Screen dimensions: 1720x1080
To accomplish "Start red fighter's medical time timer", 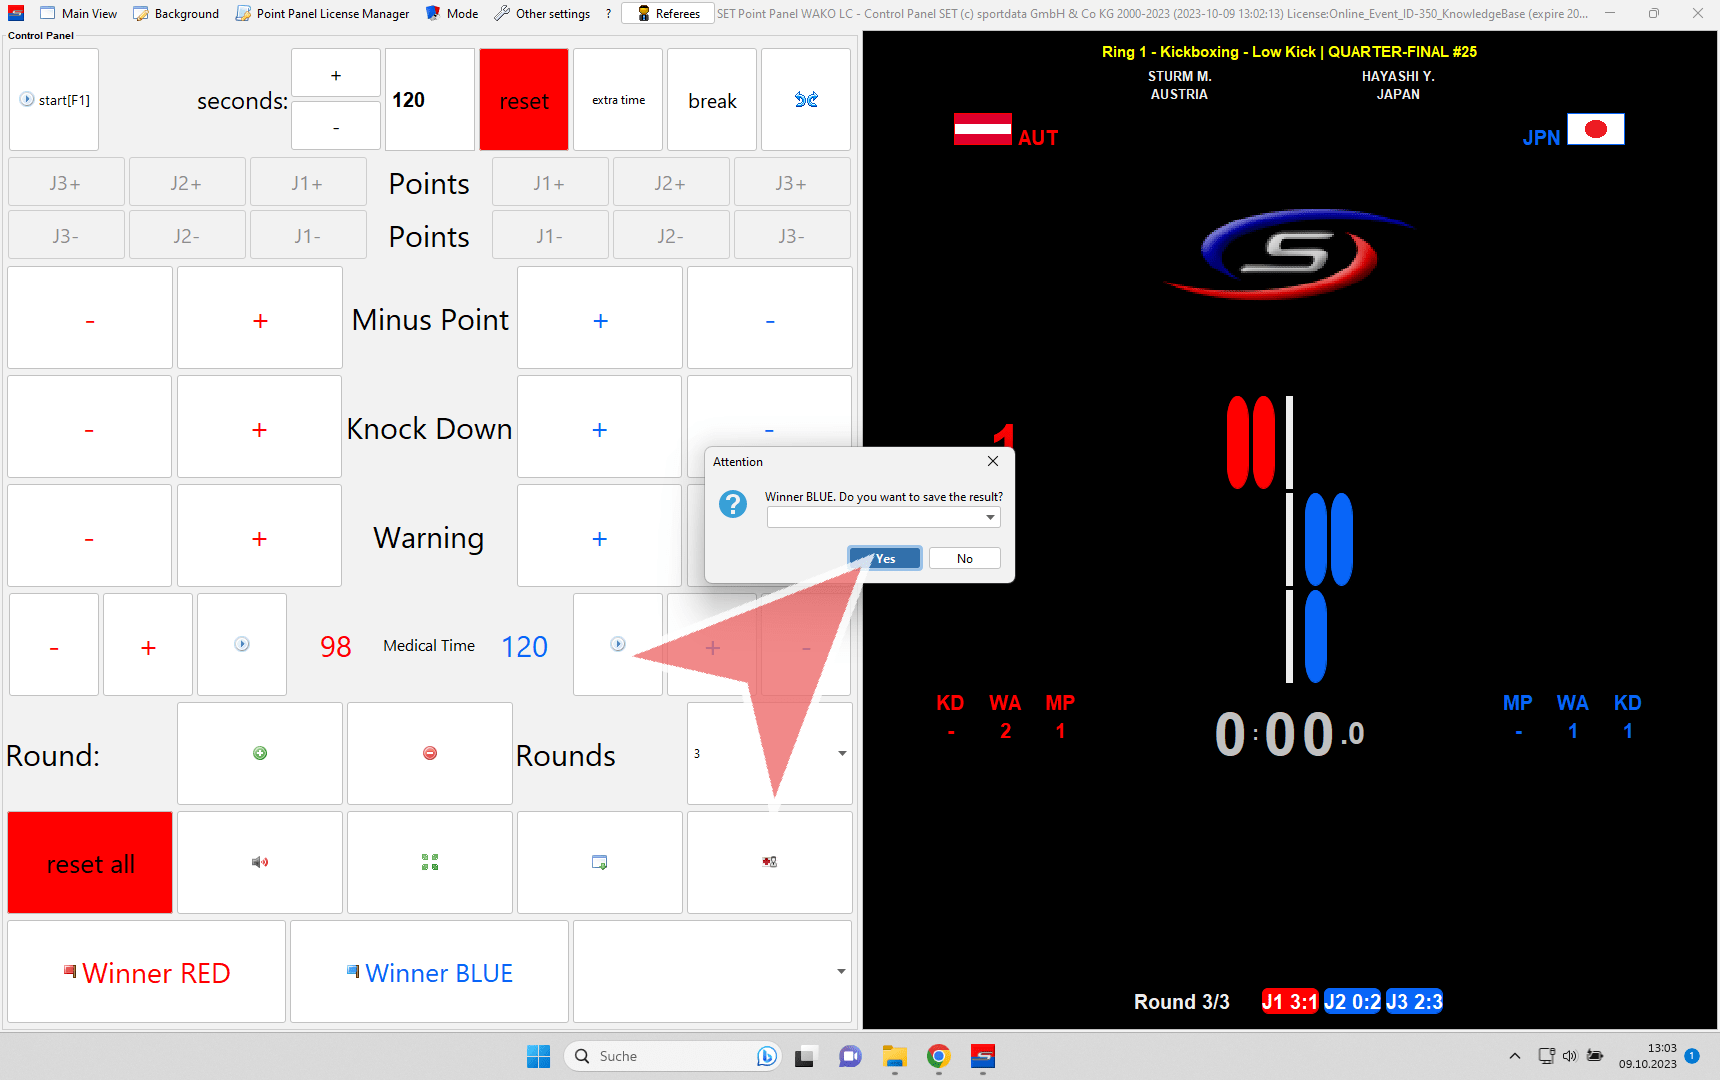I will click(x=242, y=645).
